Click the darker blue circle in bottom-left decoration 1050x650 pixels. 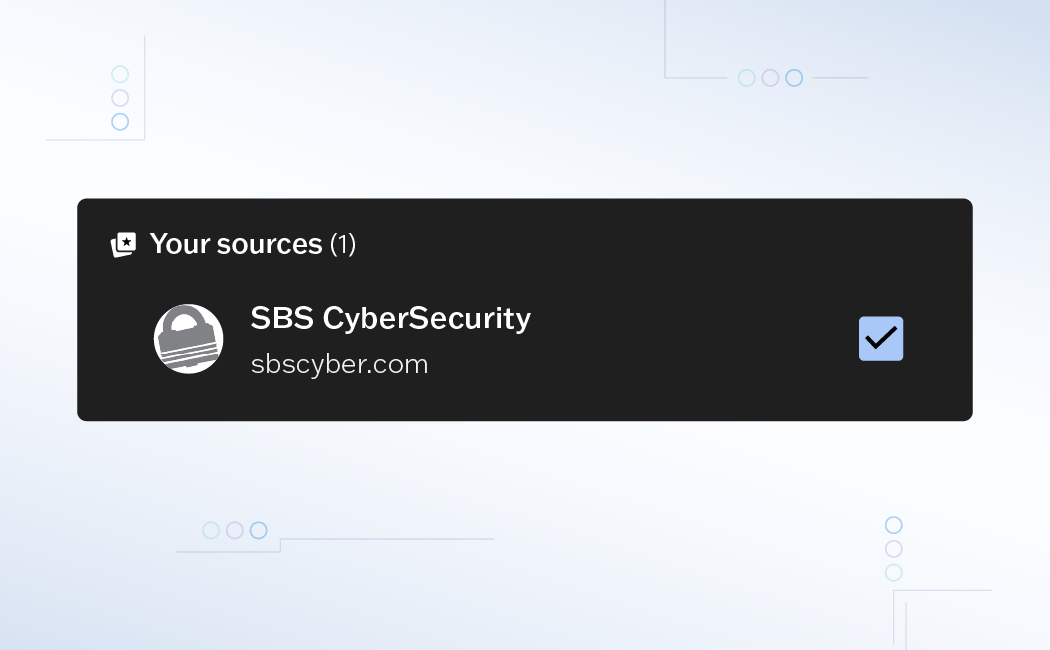(259, 530)
